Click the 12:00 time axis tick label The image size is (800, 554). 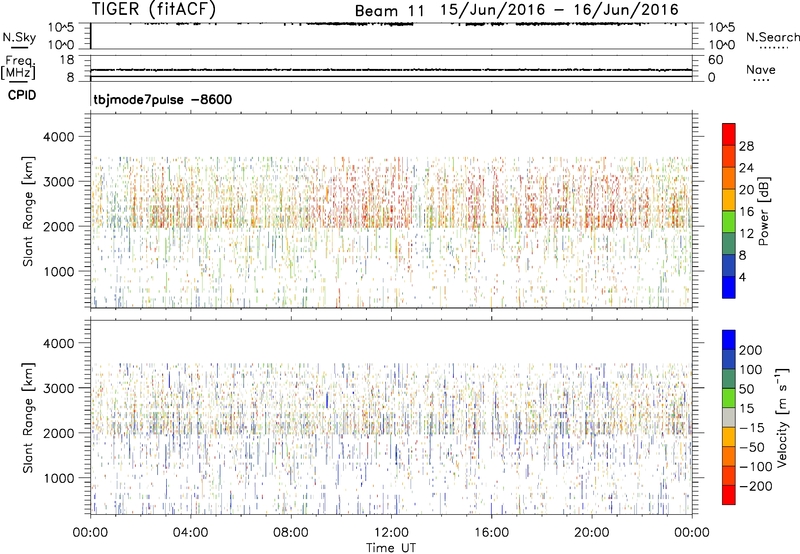pyautogui.click(x=391, y=533)
